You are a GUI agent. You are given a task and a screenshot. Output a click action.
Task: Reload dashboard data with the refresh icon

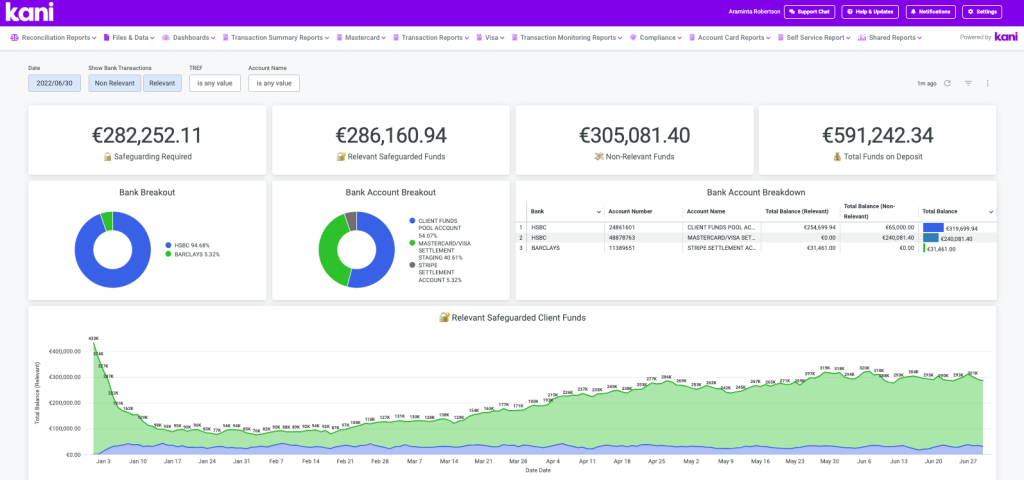tap(947, 83)
